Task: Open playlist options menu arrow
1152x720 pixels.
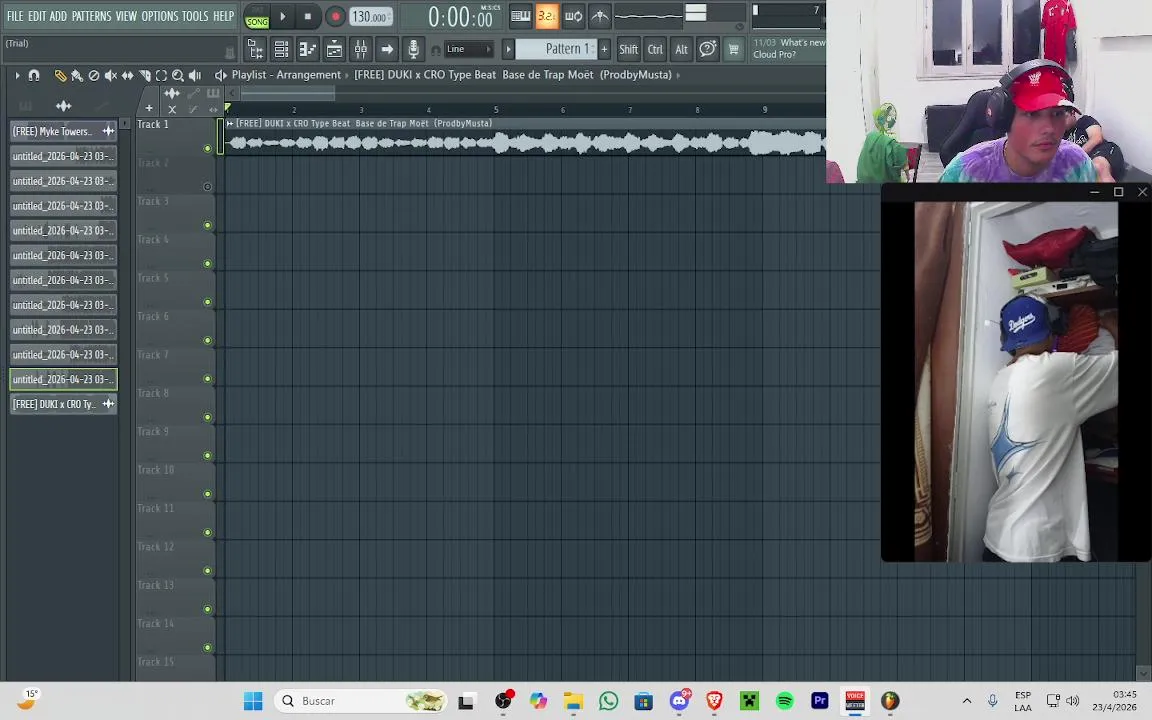Action: pyautogui.click(x=17, y=75)
